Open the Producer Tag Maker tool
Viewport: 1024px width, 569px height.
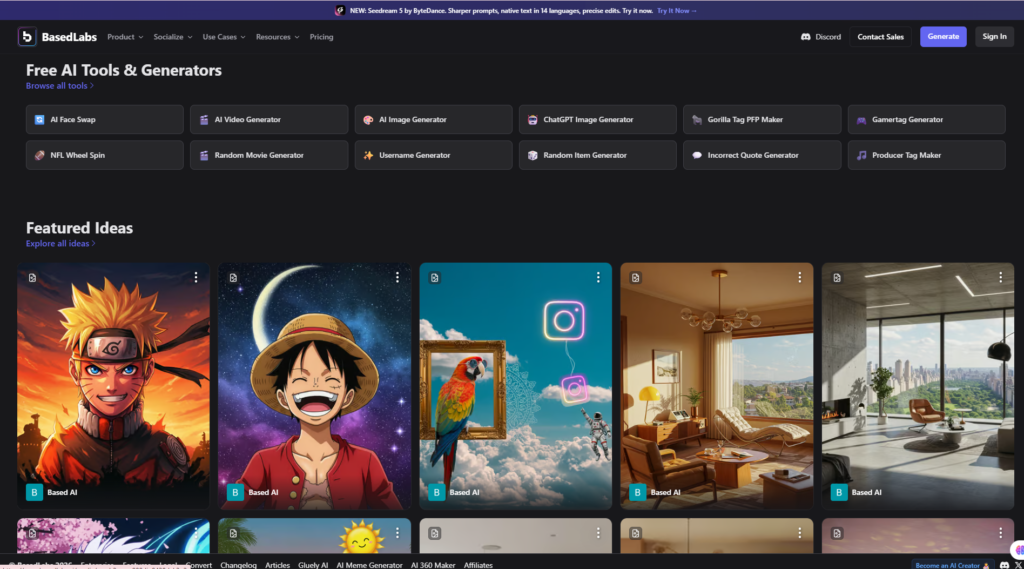927,155
